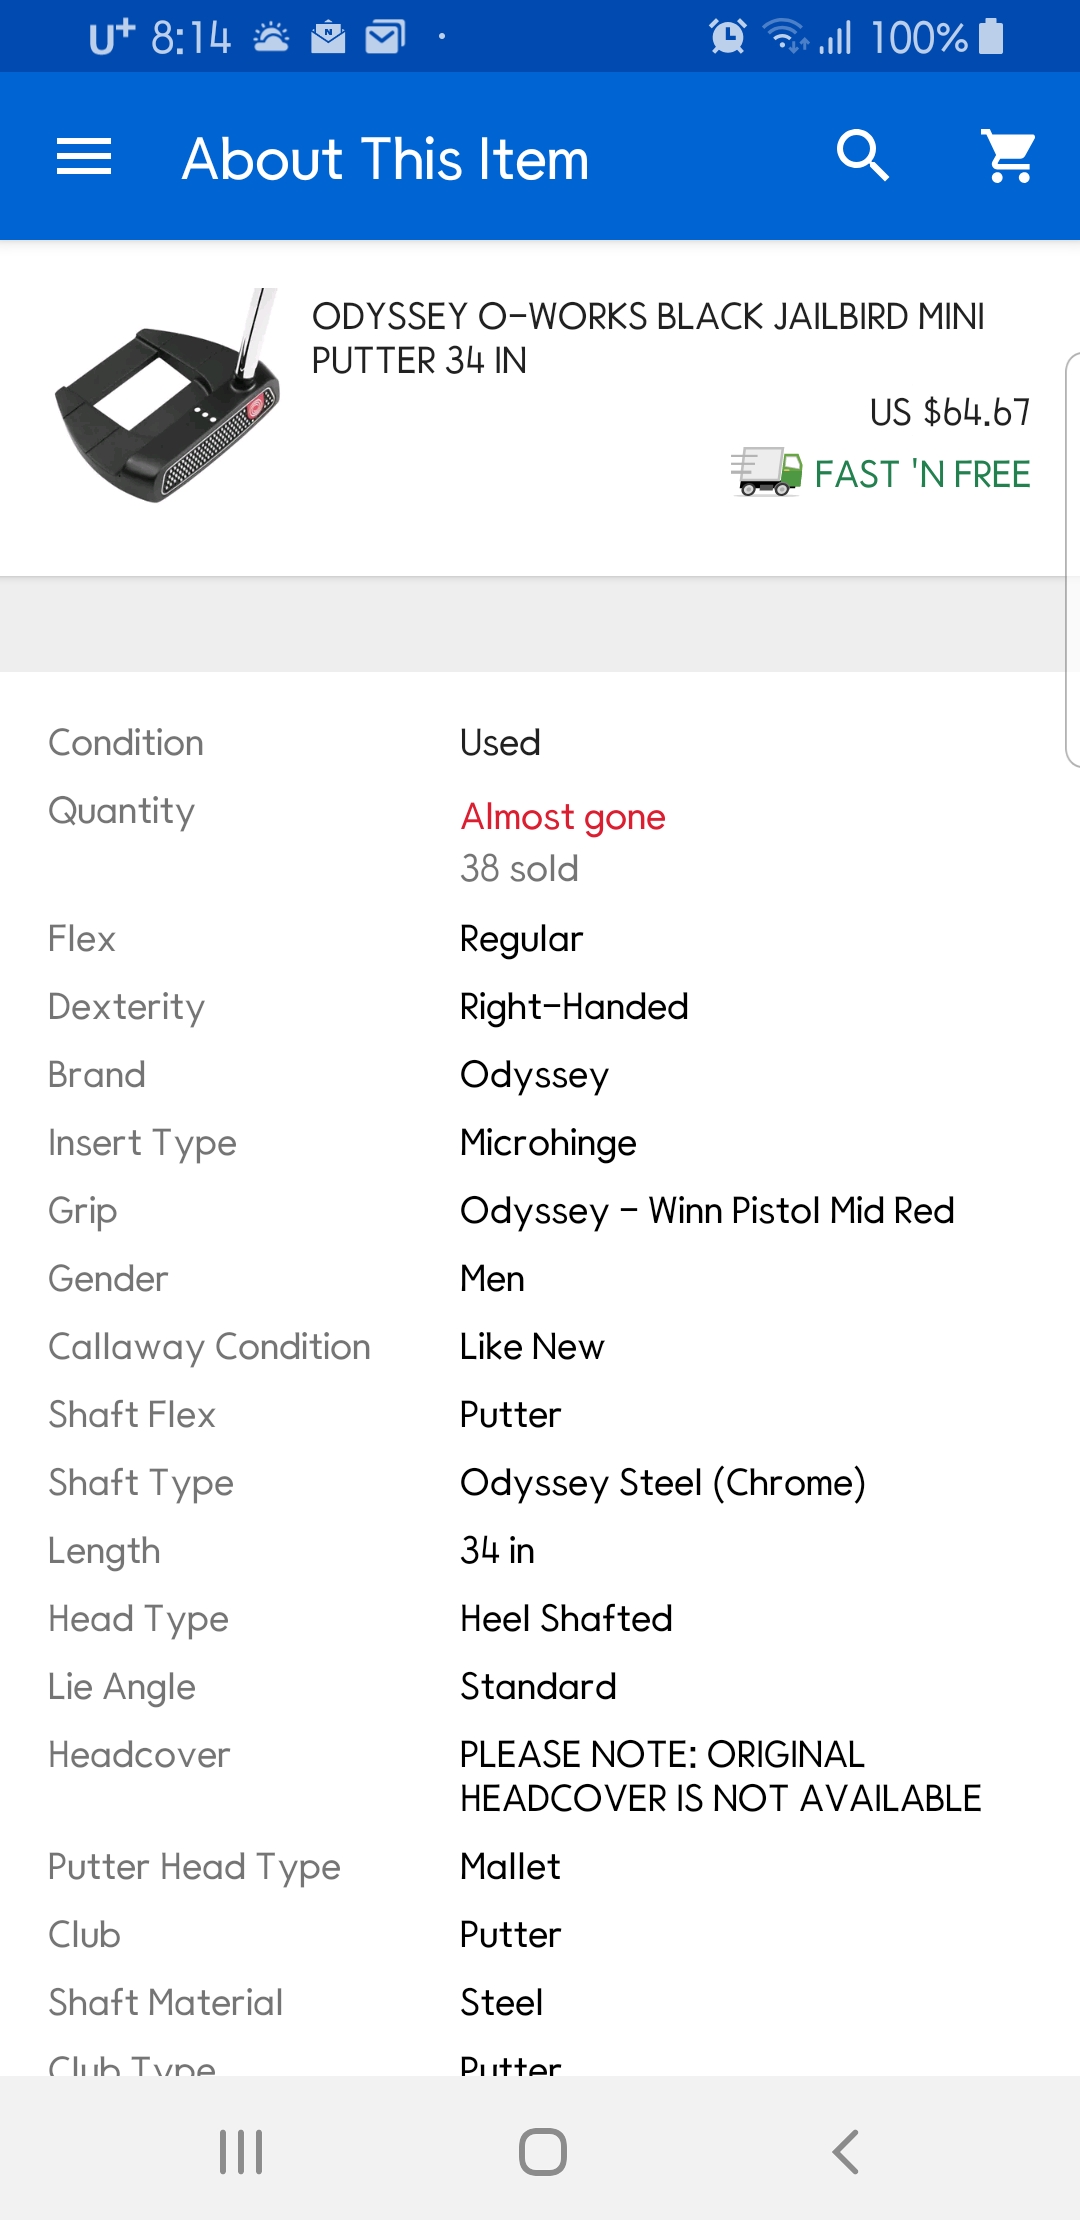This screenshot has width=1080, height=2220.
Task: Open the hamburger navigation menu
Action: click(x=84, y=157)
